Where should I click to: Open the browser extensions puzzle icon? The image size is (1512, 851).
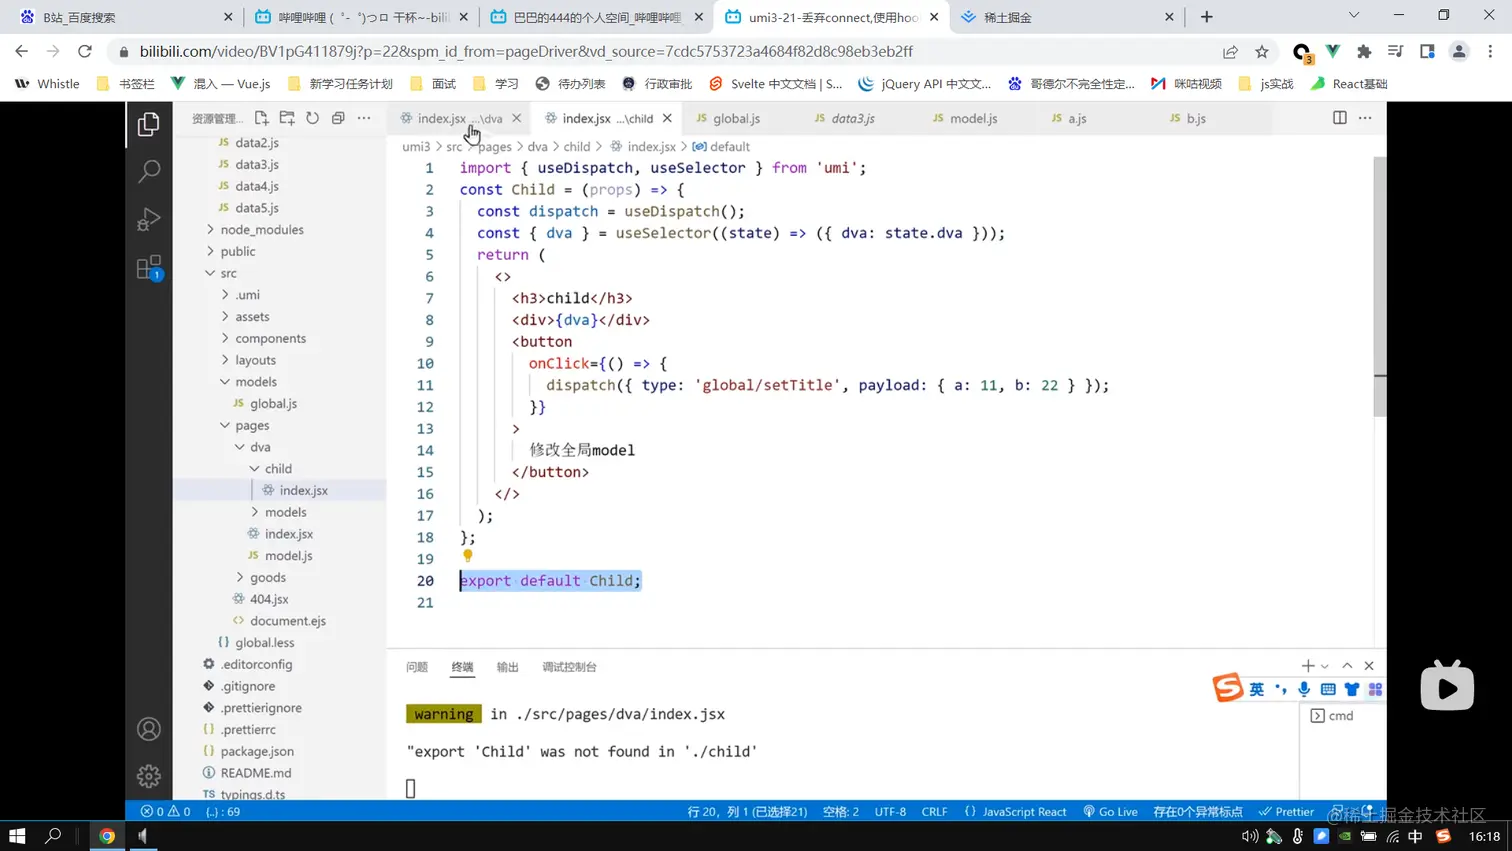[1364, 52]
